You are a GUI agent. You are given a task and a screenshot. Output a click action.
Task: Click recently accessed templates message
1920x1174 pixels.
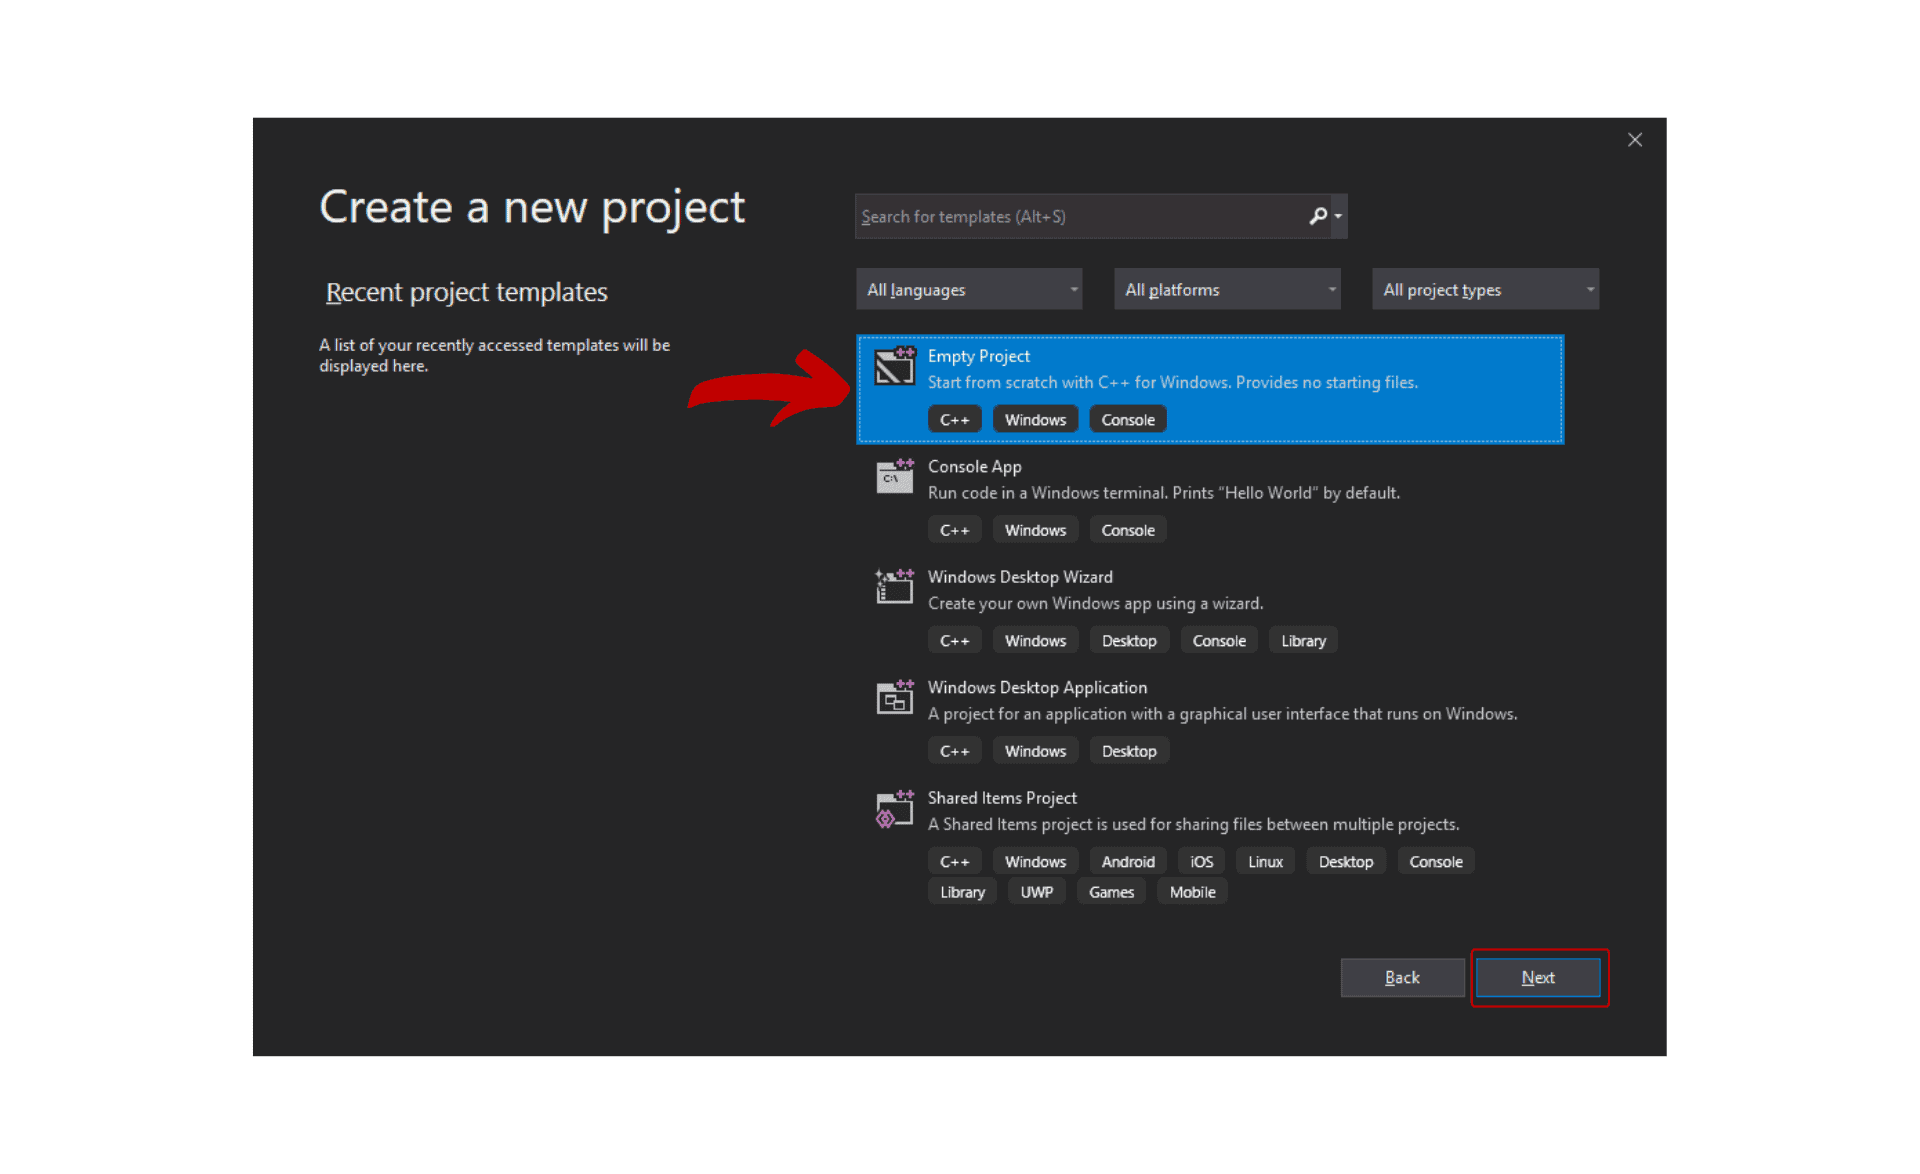tap(494, 355)
